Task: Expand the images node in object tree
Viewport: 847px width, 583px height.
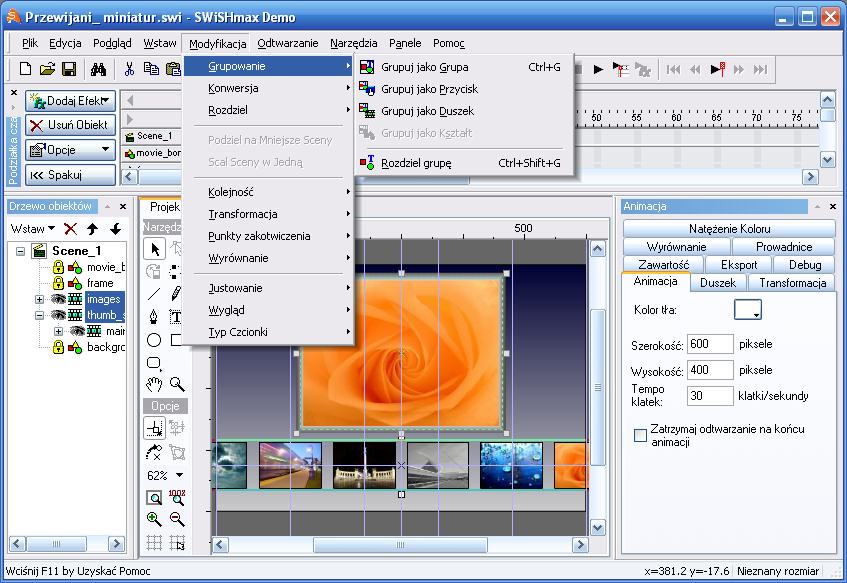Action: pyautogui.click(x=40, y=299)
